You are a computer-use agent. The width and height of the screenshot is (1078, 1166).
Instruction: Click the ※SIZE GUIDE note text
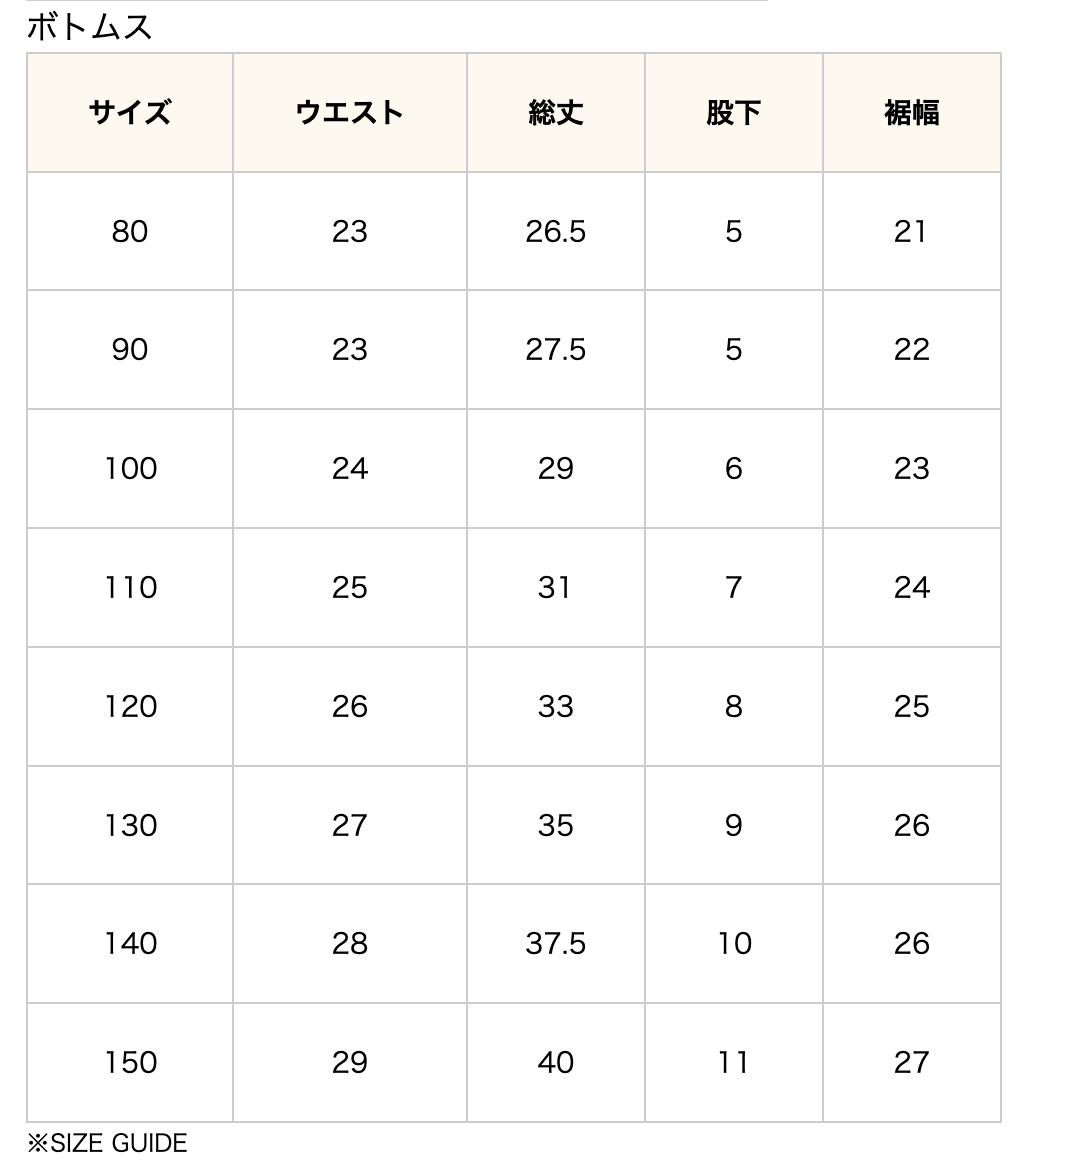tap(107, 1143)
